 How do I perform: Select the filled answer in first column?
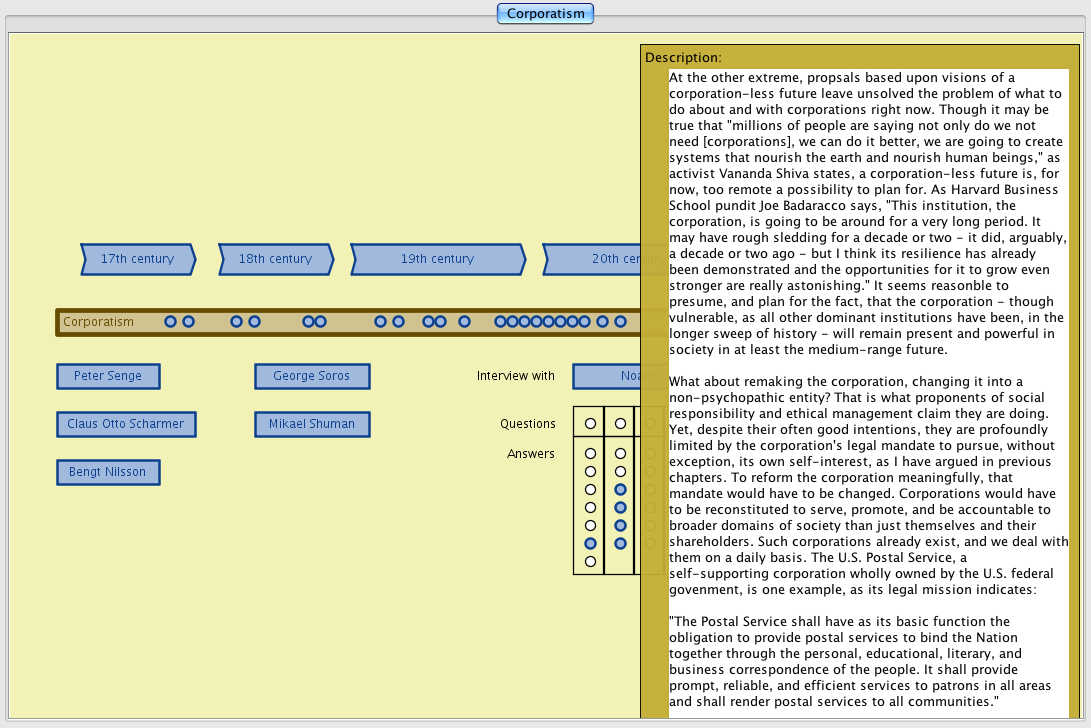(590, 543)
